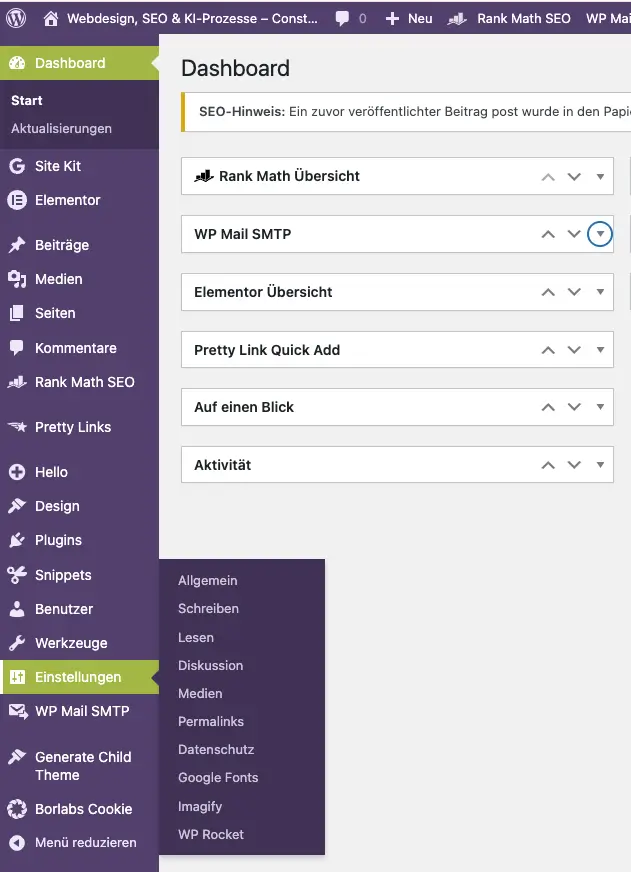Viewport: 631px width, 872px height.
Task: Toggle the WP Mail SMTP panel open
Action: (600, 234)
